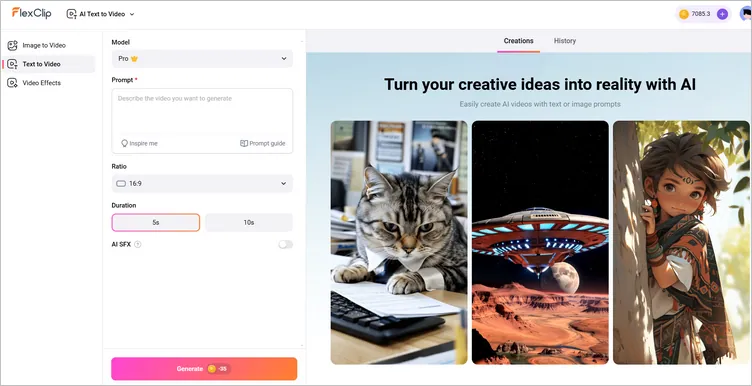The width and height of the screenshot is (752, 386).
Task: Select Video Effects in the sidebar
Action: 48,82
